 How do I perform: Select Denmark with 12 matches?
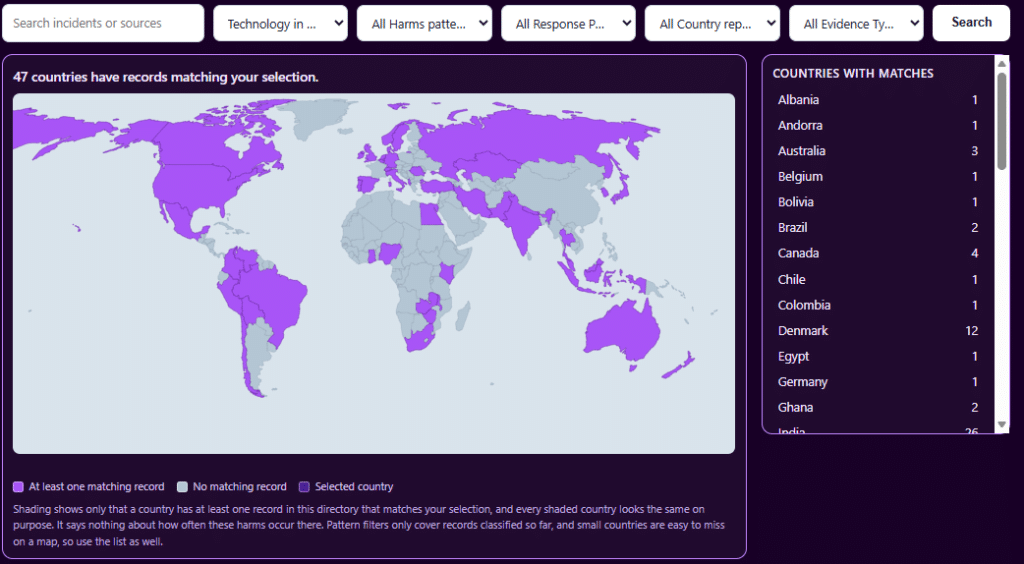pos(878,330)
